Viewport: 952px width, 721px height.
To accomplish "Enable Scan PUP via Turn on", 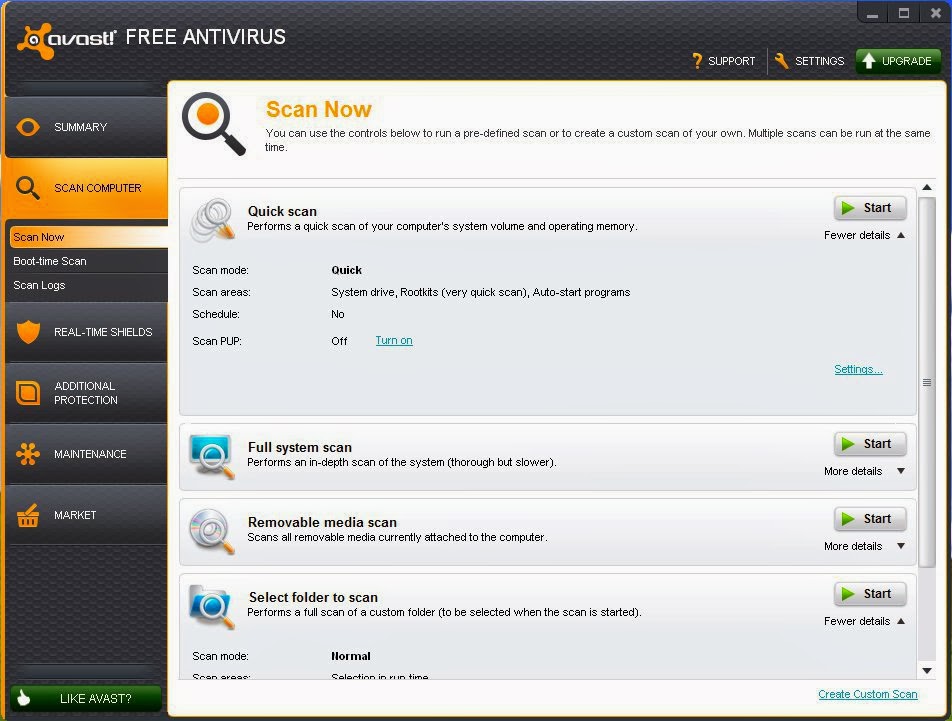I will tap(393, 340).
